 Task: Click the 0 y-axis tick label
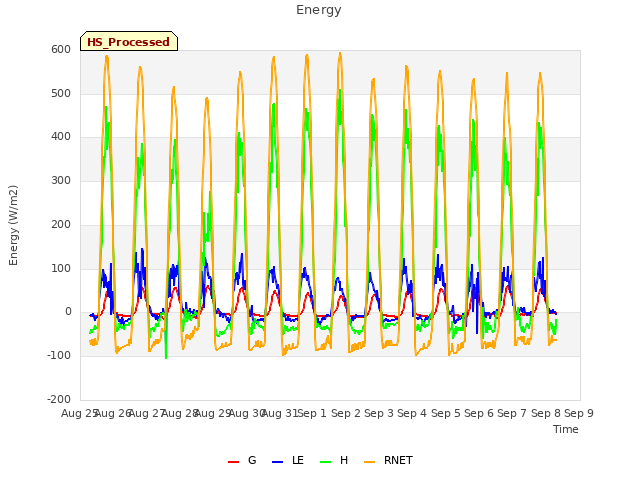click(68, 312)
